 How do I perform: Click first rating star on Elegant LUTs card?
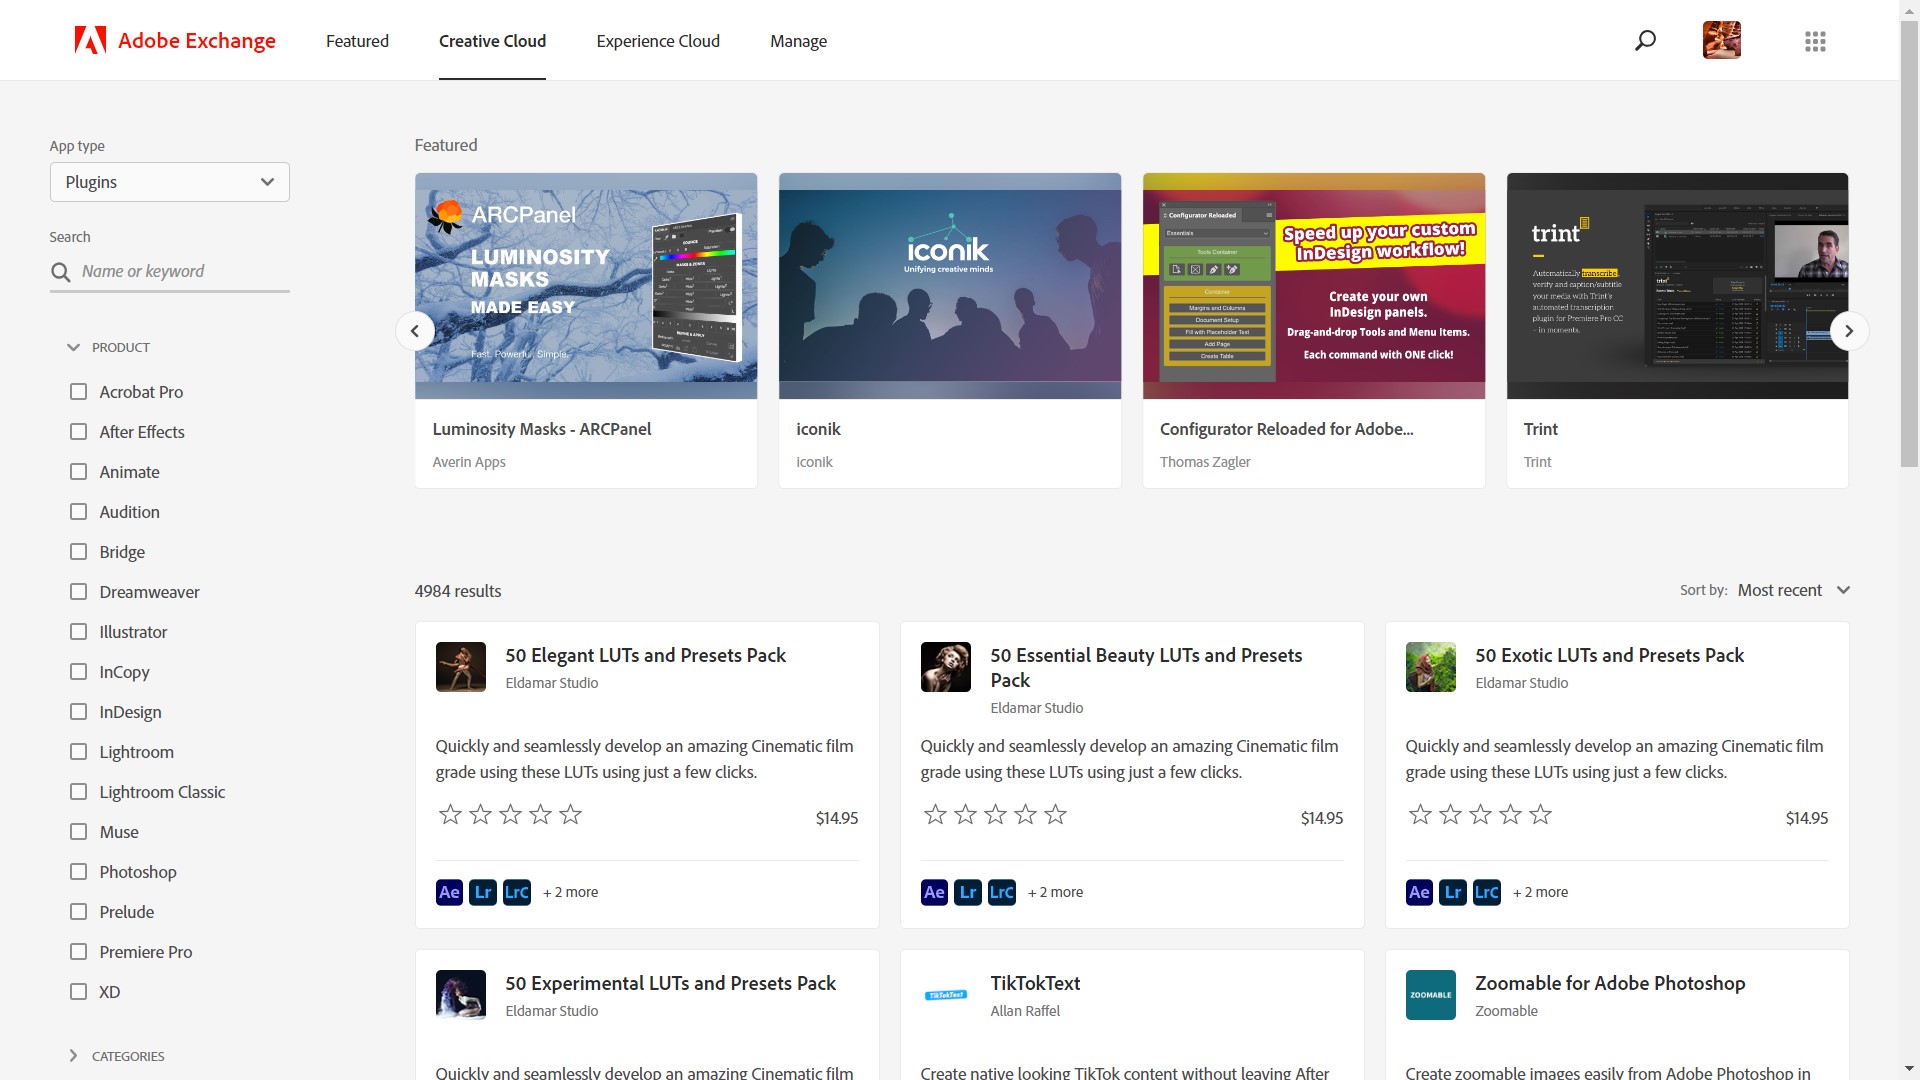[x=450, y=814]
